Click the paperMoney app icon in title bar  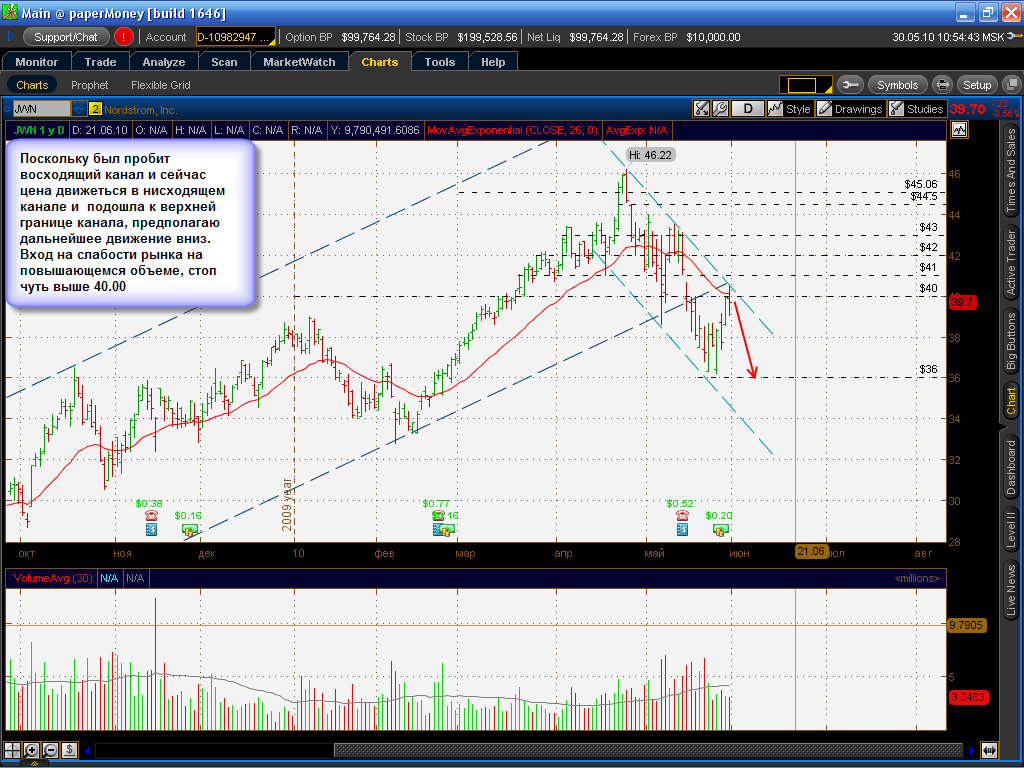[x=10, y=12]
